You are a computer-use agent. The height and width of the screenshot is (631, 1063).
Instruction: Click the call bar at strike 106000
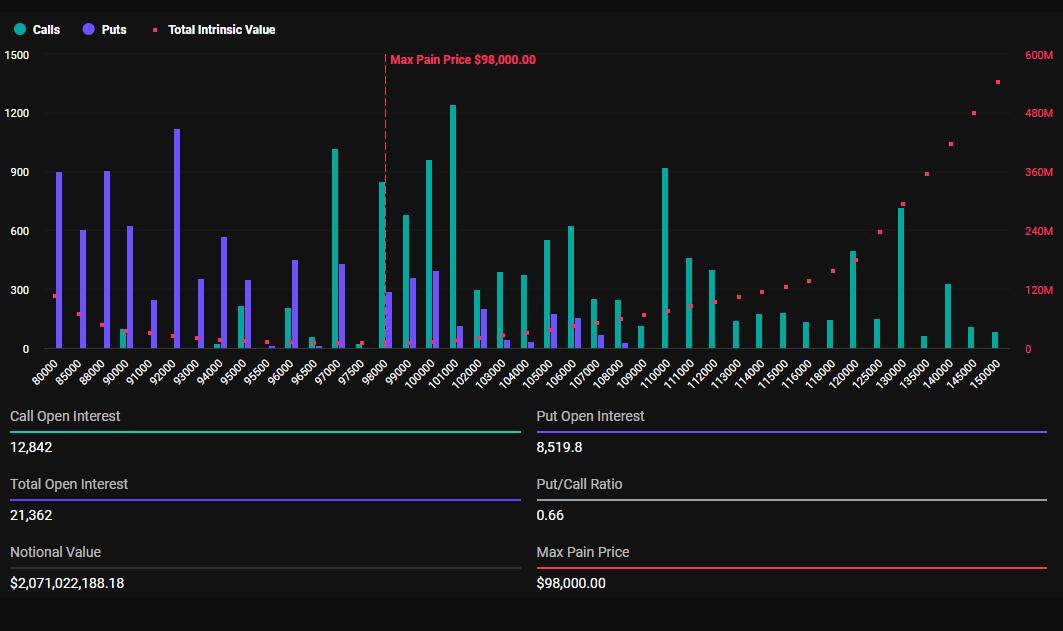571,287
